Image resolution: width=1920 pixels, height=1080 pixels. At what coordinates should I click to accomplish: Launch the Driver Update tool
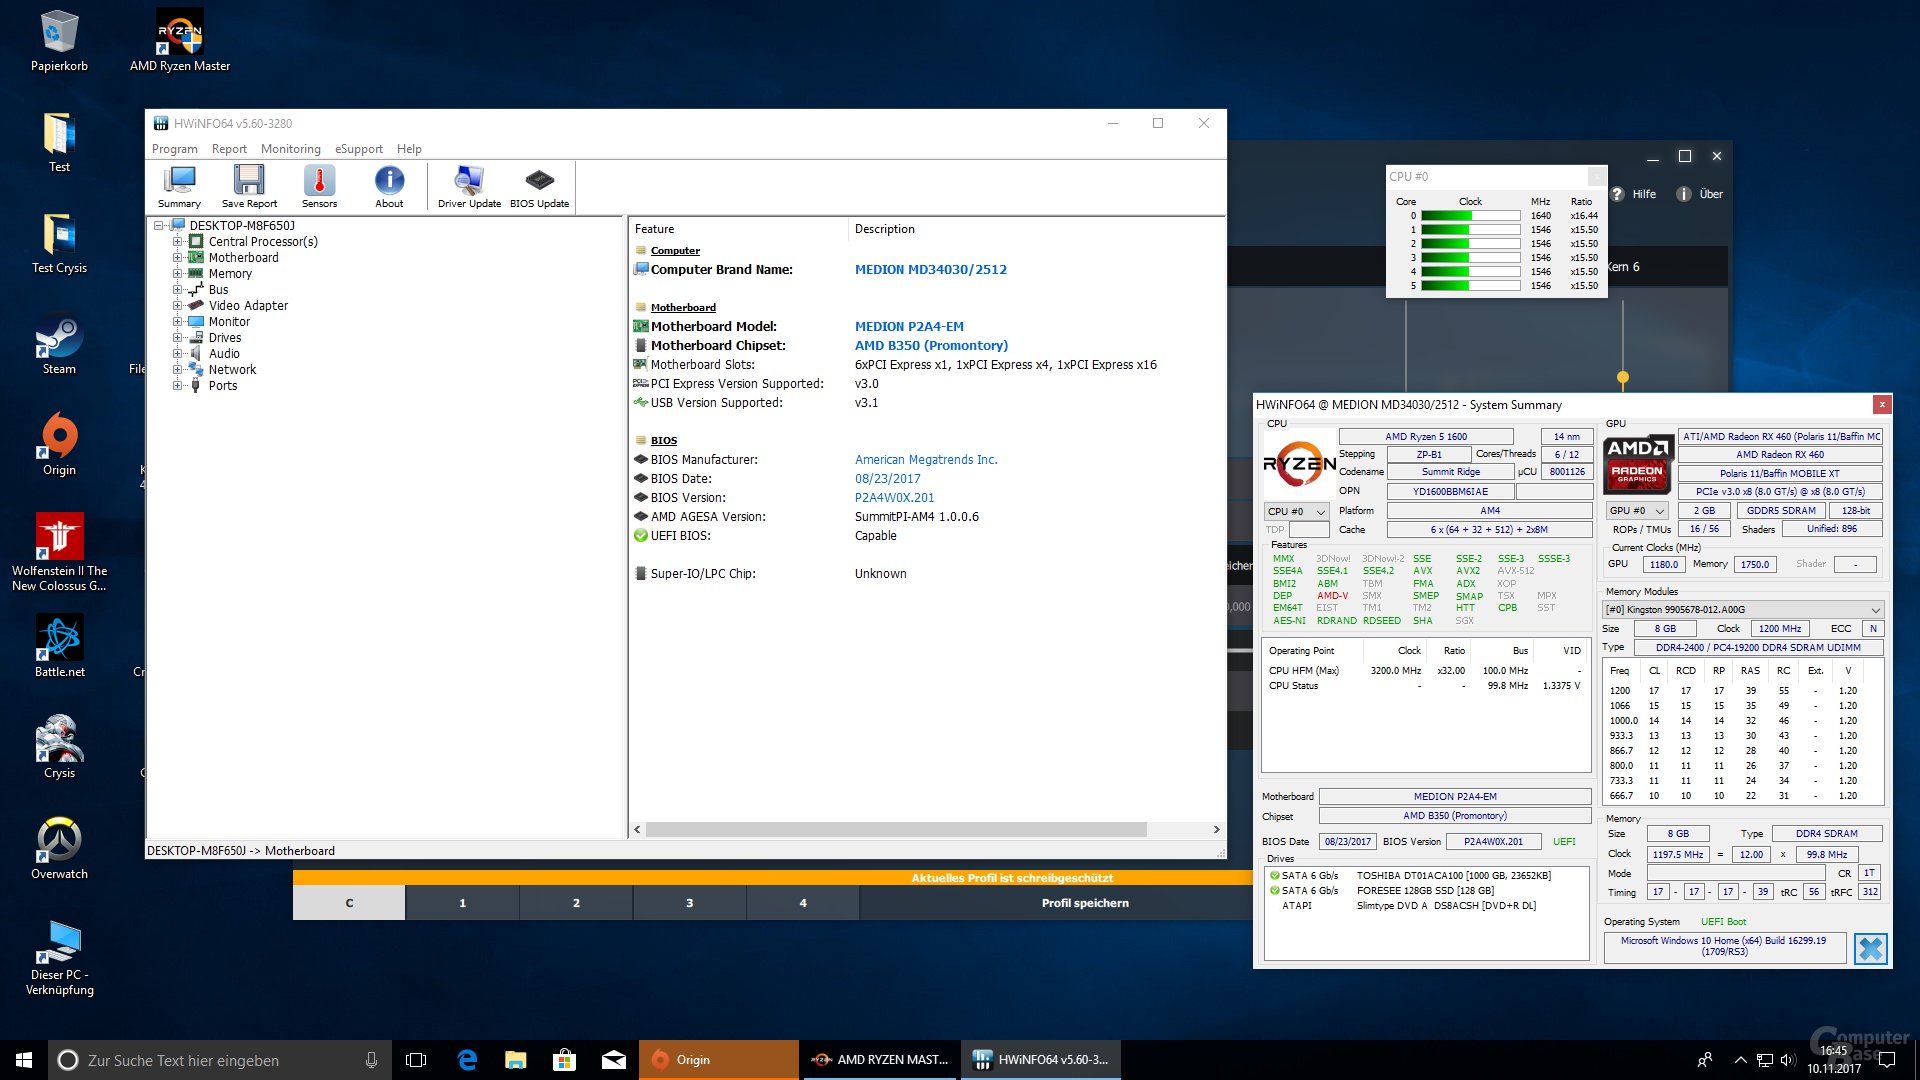pos(469,186)
